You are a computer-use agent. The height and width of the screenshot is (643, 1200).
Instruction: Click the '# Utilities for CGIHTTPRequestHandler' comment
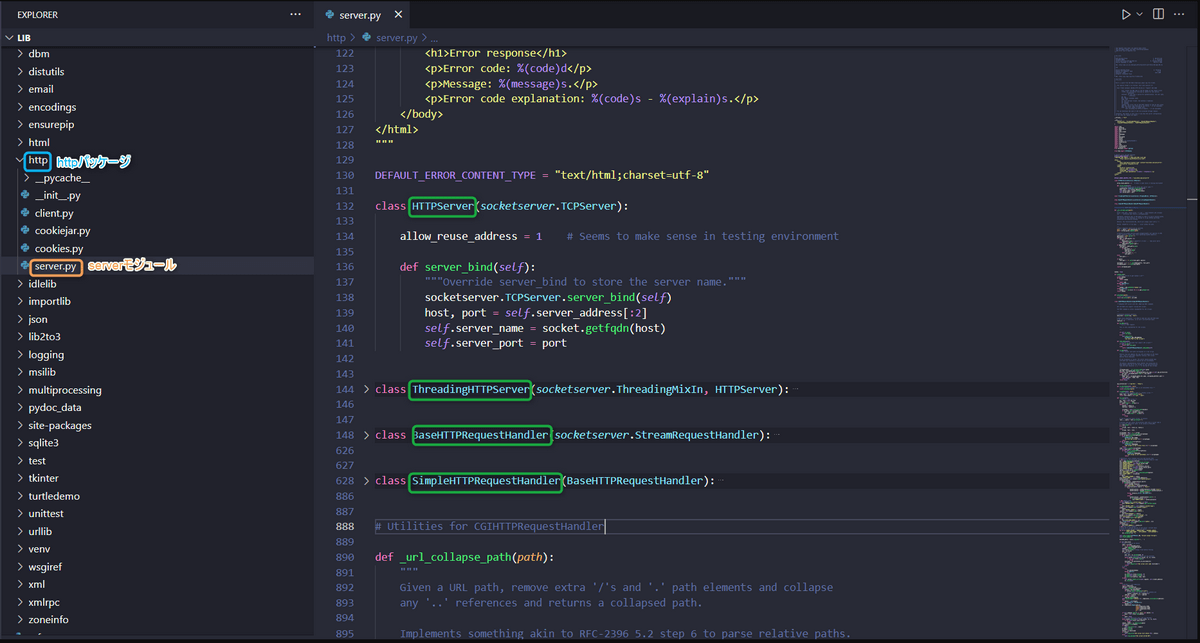point(490,526)
